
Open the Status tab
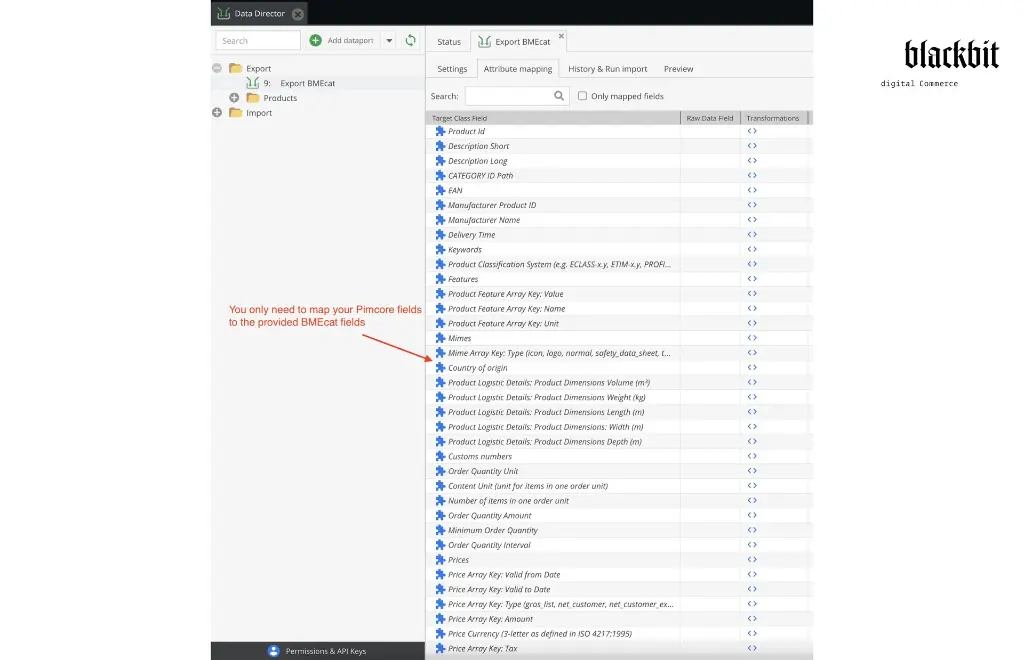449,42
